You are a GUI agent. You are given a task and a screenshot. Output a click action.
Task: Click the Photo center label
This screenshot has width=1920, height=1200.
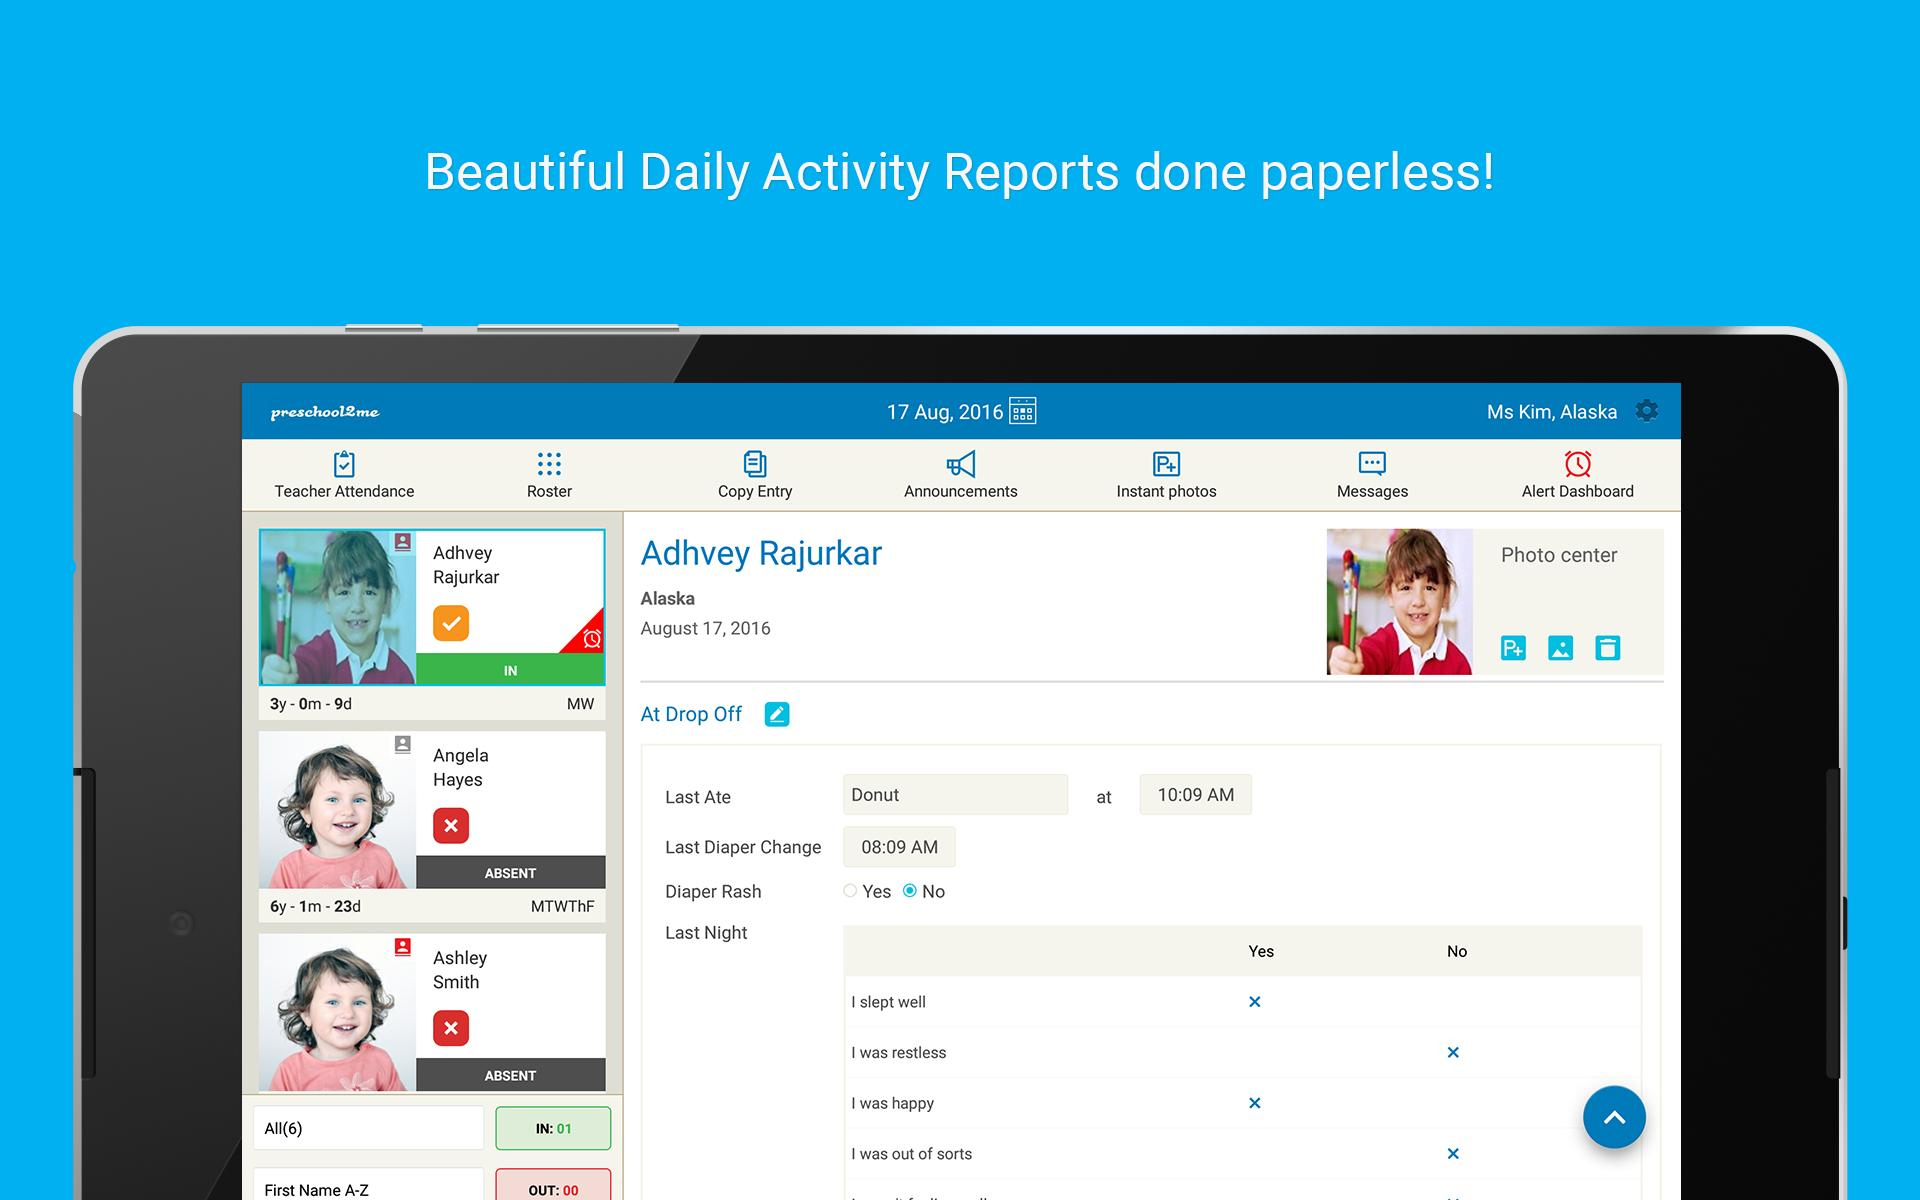(x=1559, y=555)
